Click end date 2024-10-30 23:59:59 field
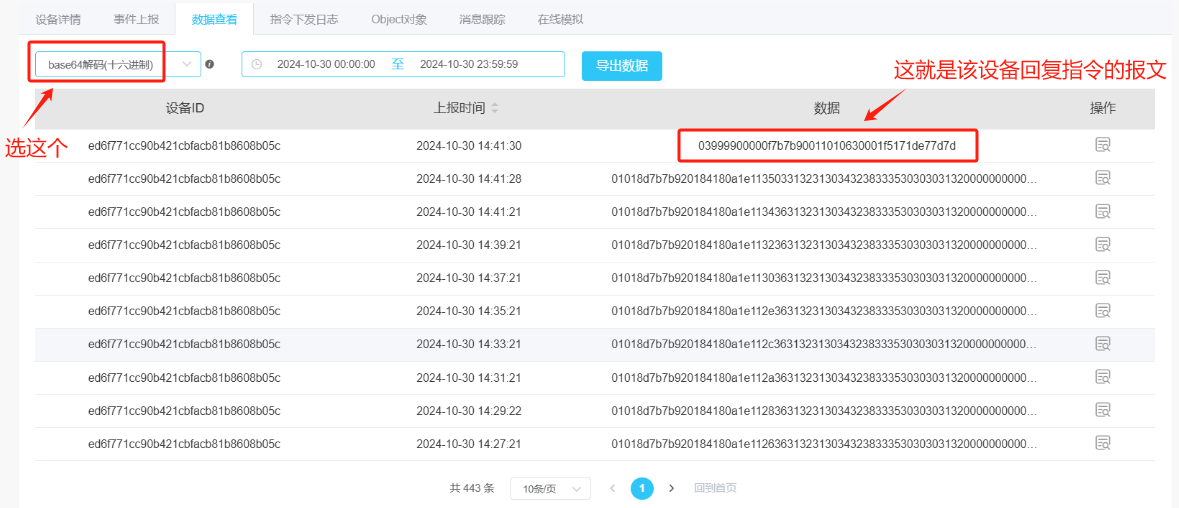The image size is (1179, 508). click(468, 65)
